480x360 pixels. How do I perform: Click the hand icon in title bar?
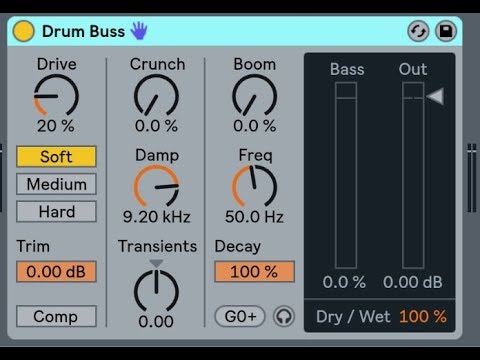(139, 31)
